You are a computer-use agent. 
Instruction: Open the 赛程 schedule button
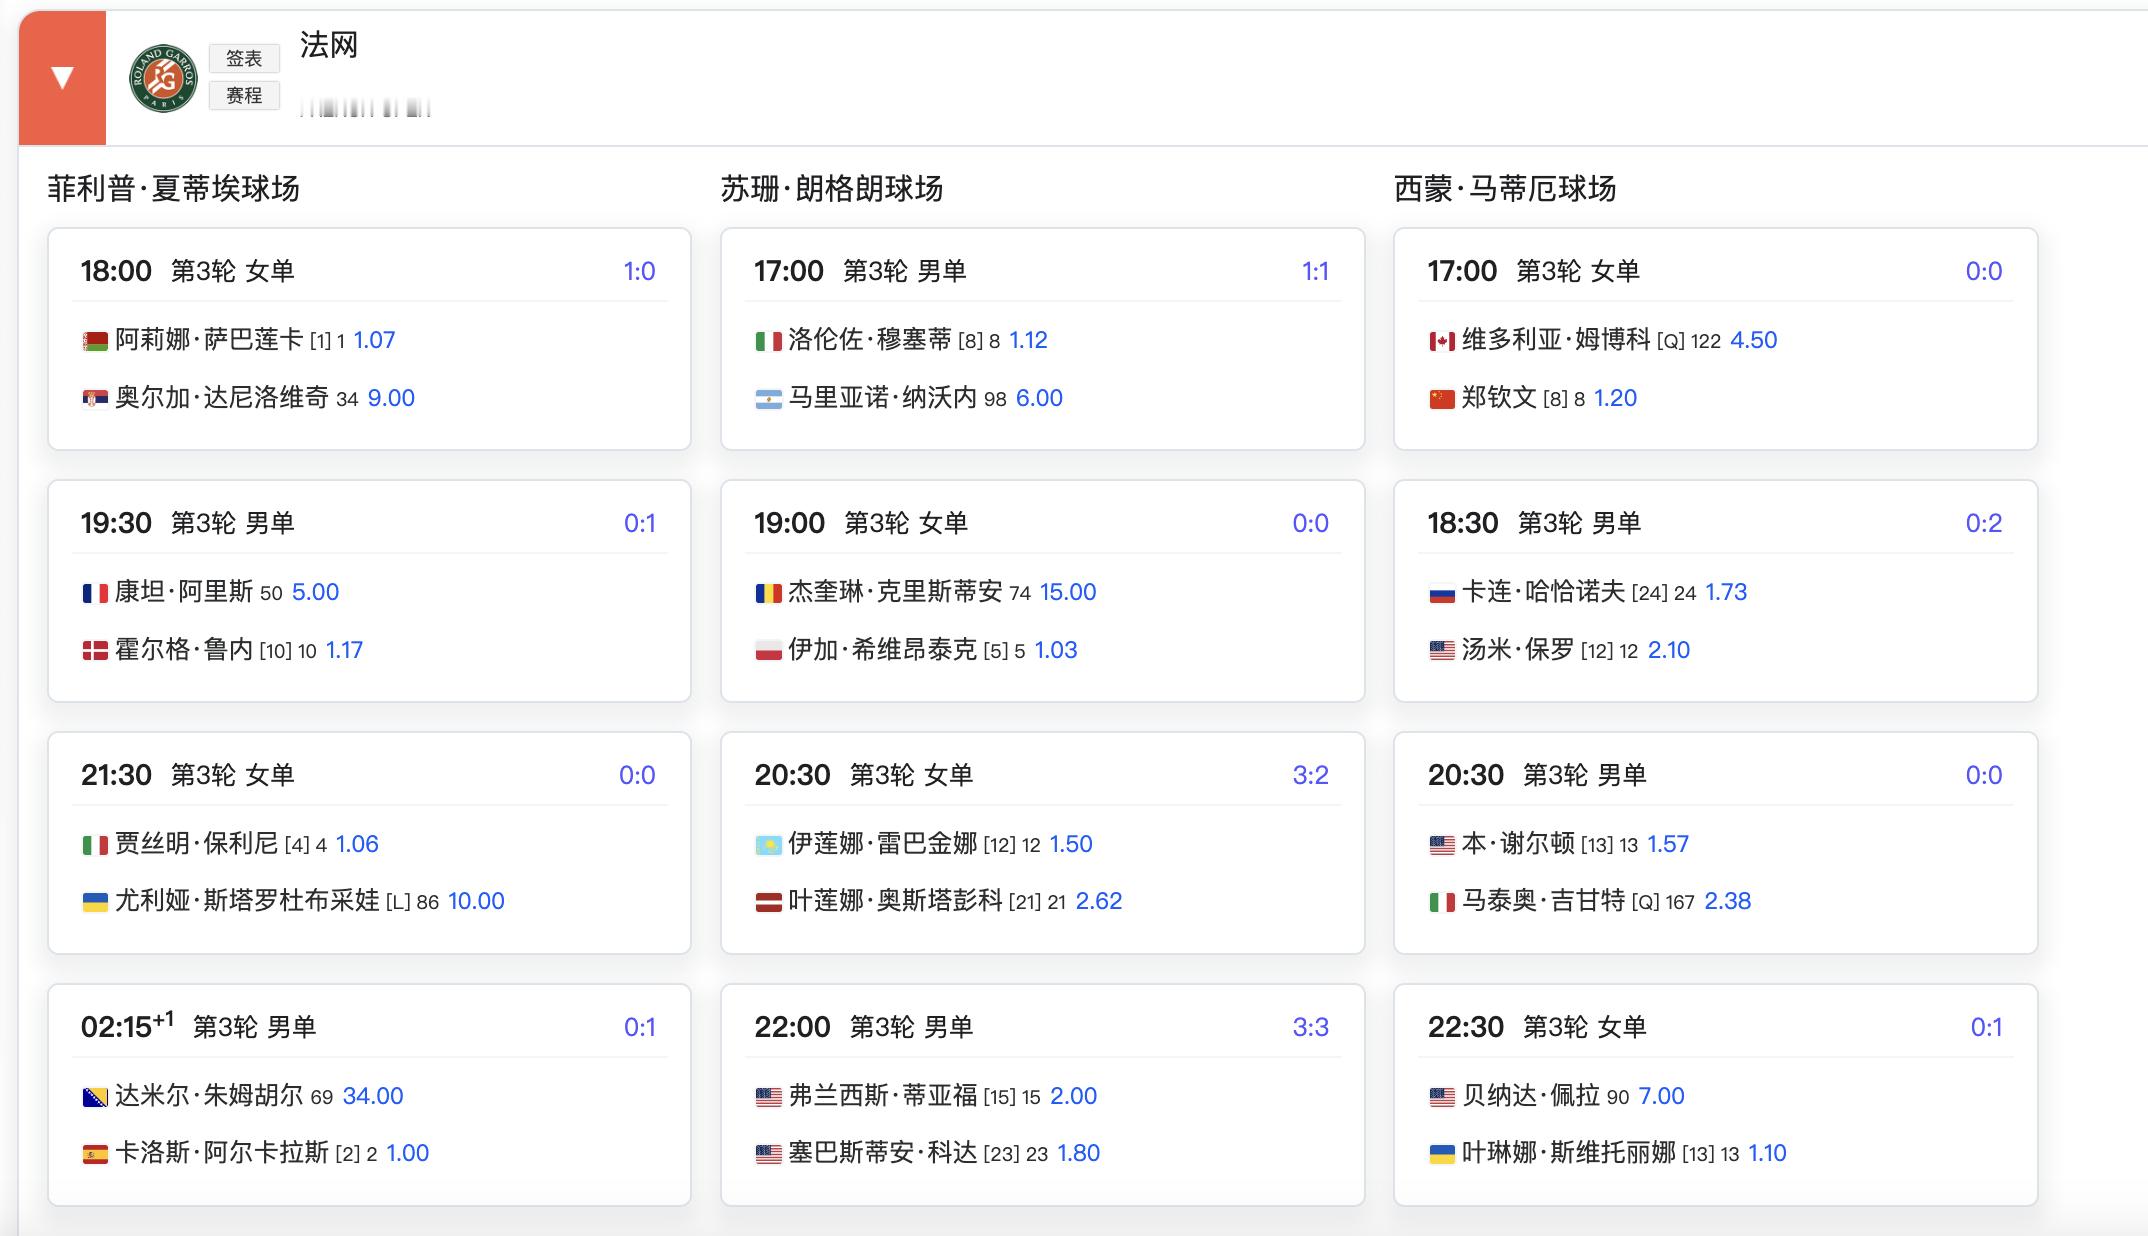click(x=244, y=95)
